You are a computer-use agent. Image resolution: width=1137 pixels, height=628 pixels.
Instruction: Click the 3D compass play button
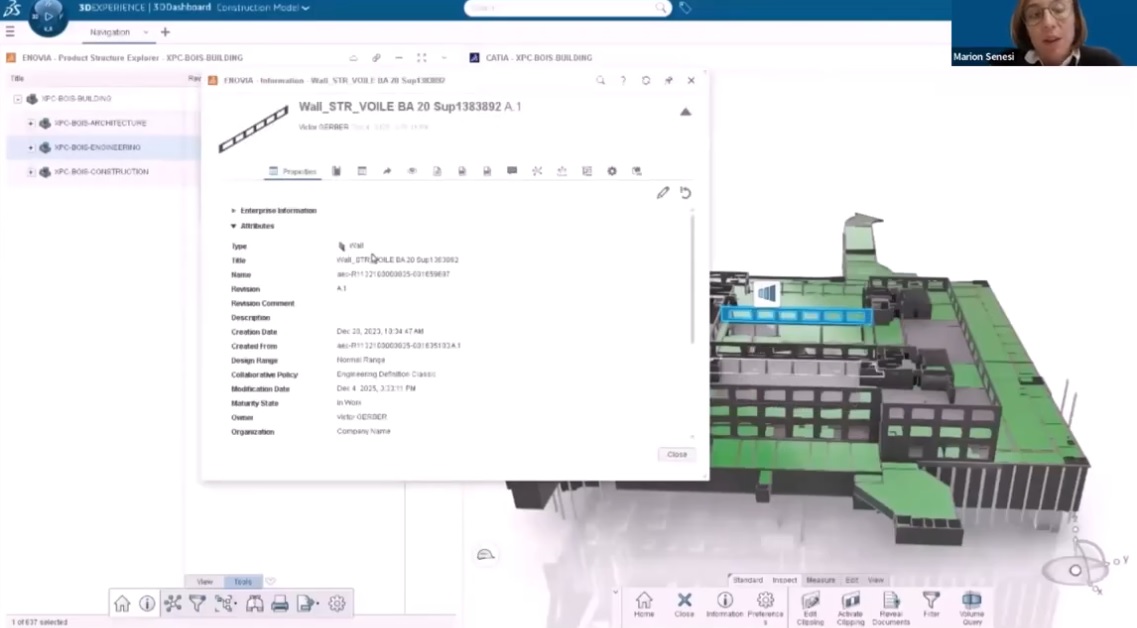click(x=48, y=16)
